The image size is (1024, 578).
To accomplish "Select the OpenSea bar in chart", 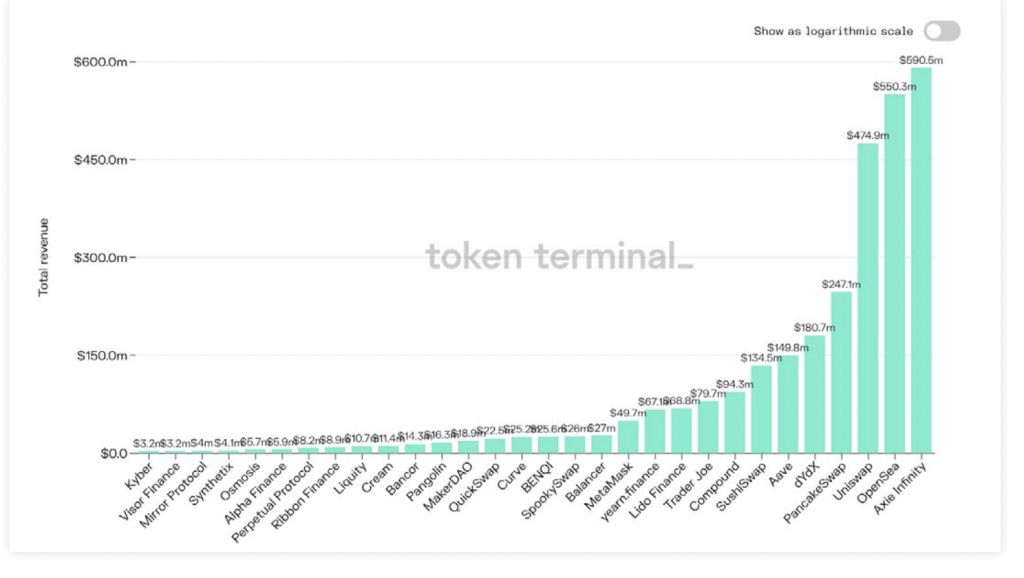I will click(x=895, y=274).
